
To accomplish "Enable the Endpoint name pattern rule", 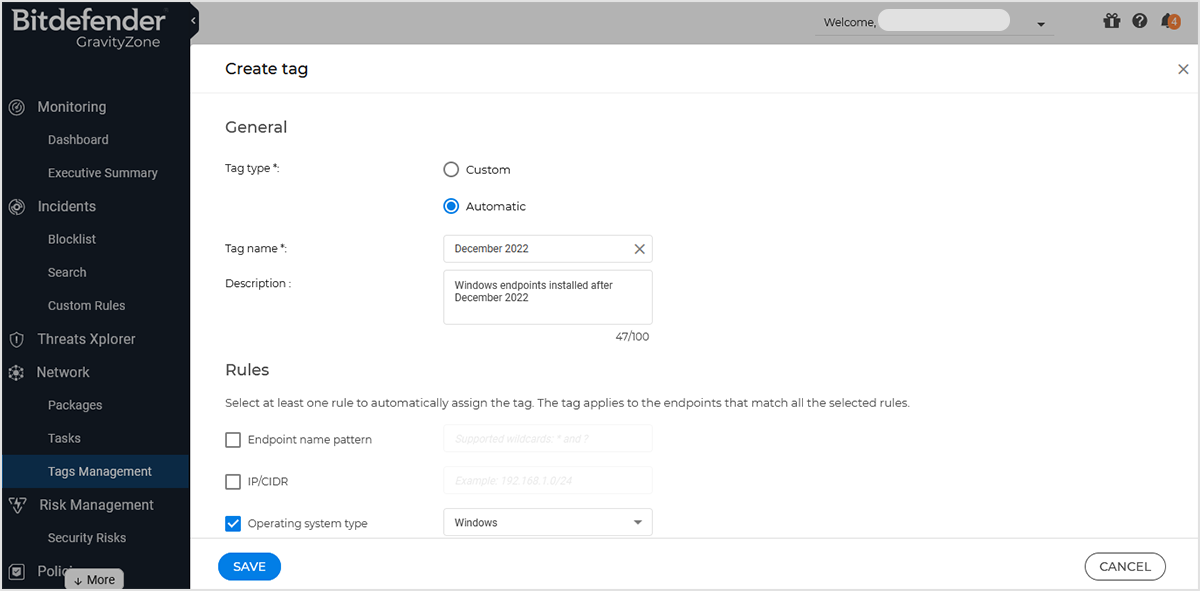I will point(232,439).
